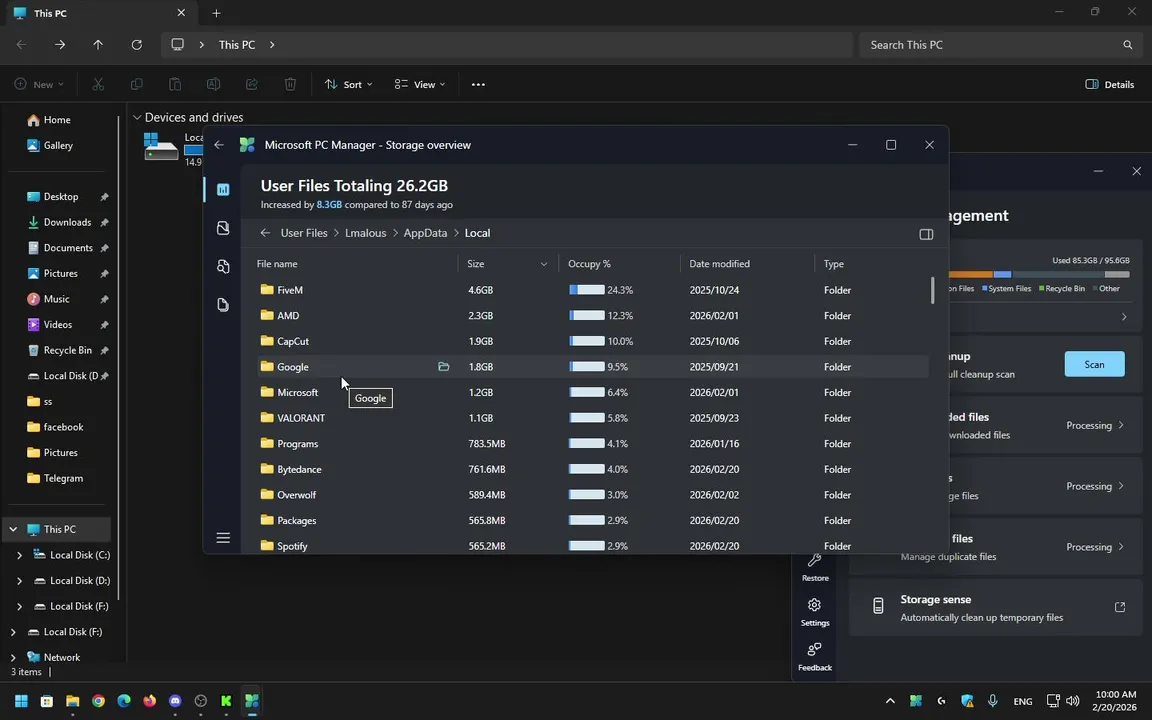1152x720 pixels.
Task: Show hidden system tray icons
Action: pyautogui.click(x=890, y=701)
